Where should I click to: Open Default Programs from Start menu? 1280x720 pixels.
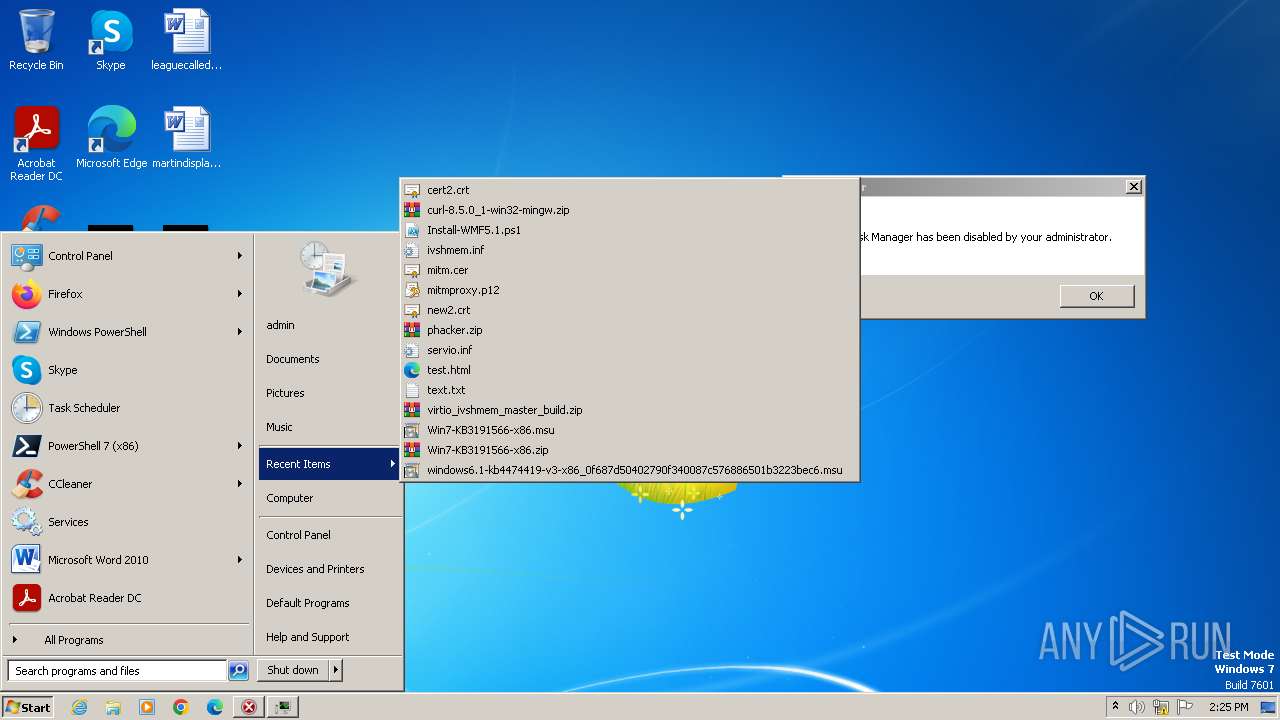329,603
